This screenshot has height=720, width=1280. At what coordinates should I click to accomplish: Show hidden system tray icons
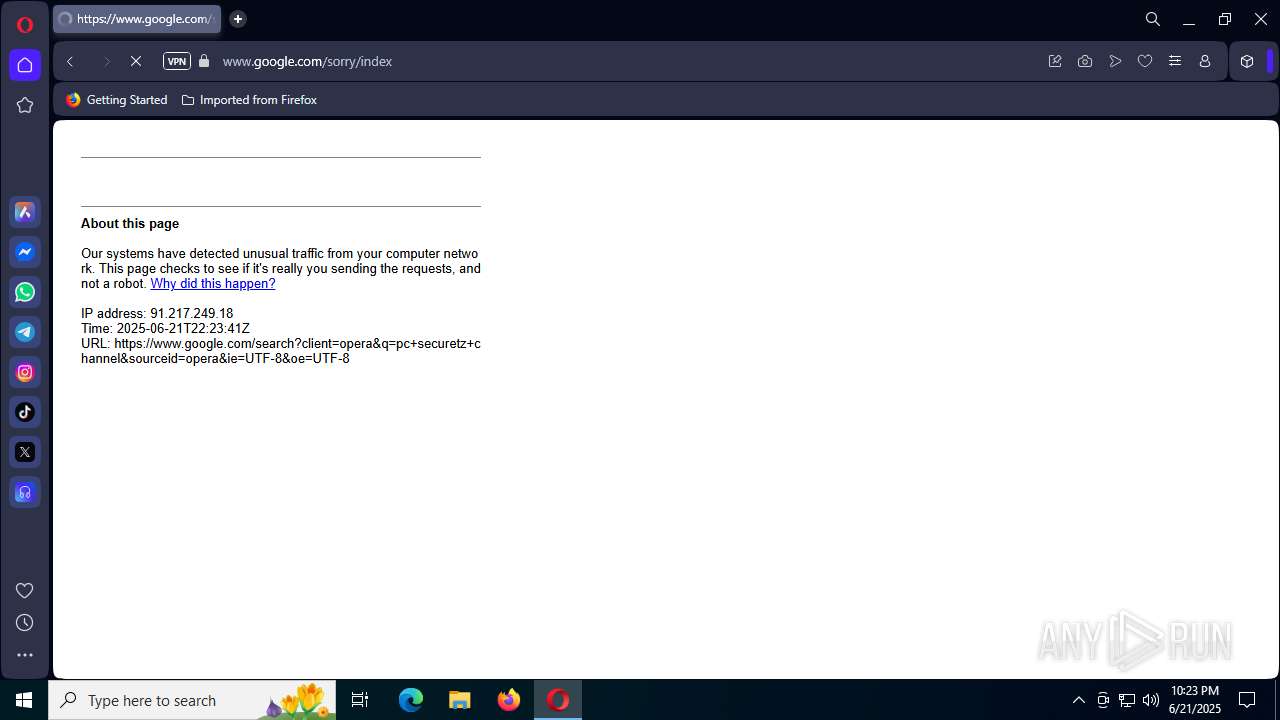(1078, 700)
